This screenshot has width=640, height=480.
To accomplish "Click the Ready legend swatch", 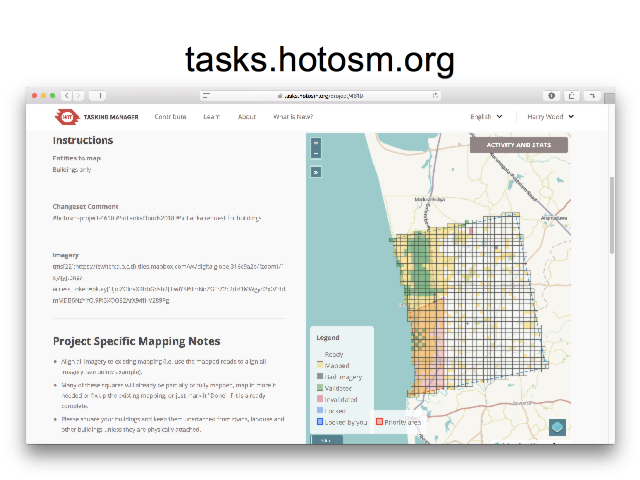I will 320,354.
